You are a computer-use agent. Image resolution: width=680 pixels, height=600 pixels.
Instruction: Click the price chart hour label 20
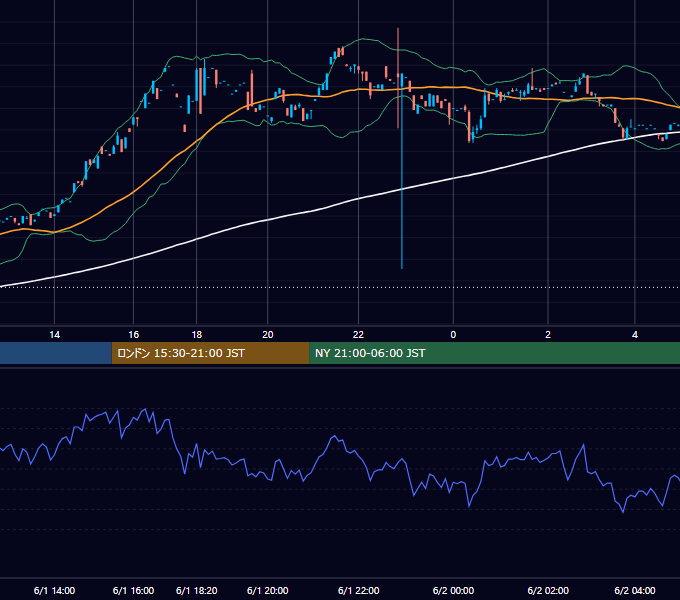pyautogui.click(x=268, y=335)
